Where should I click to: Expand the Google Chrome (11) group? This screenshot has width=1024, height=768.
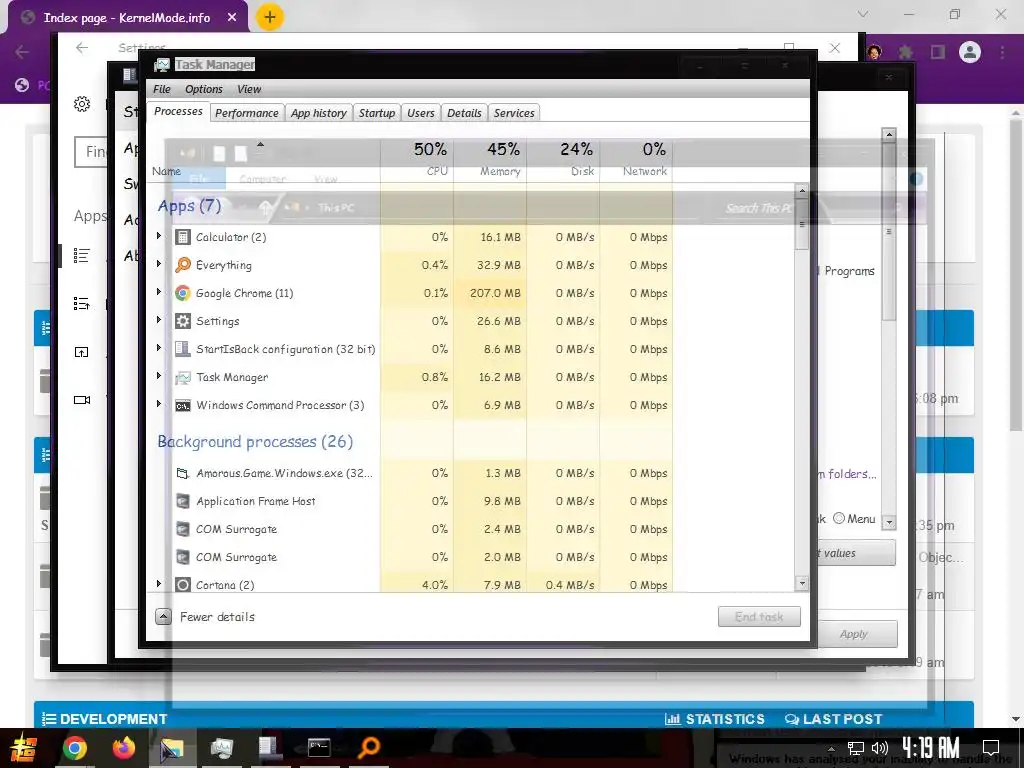click(159, 292)
